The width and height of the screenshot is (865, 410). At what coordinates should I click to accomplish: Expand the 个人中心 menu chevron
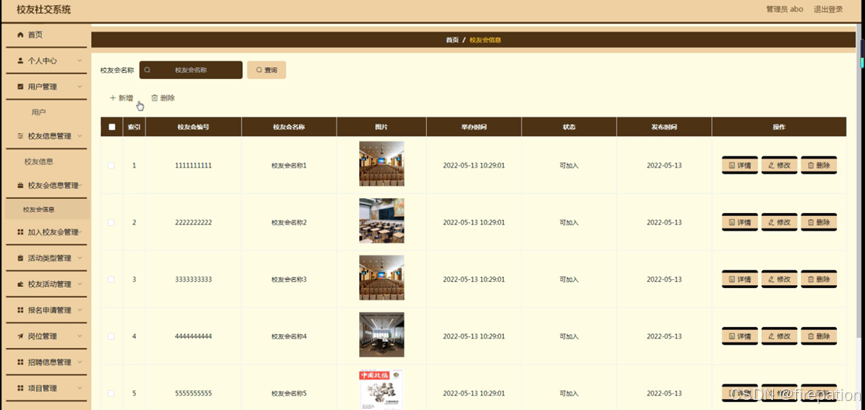80,61
